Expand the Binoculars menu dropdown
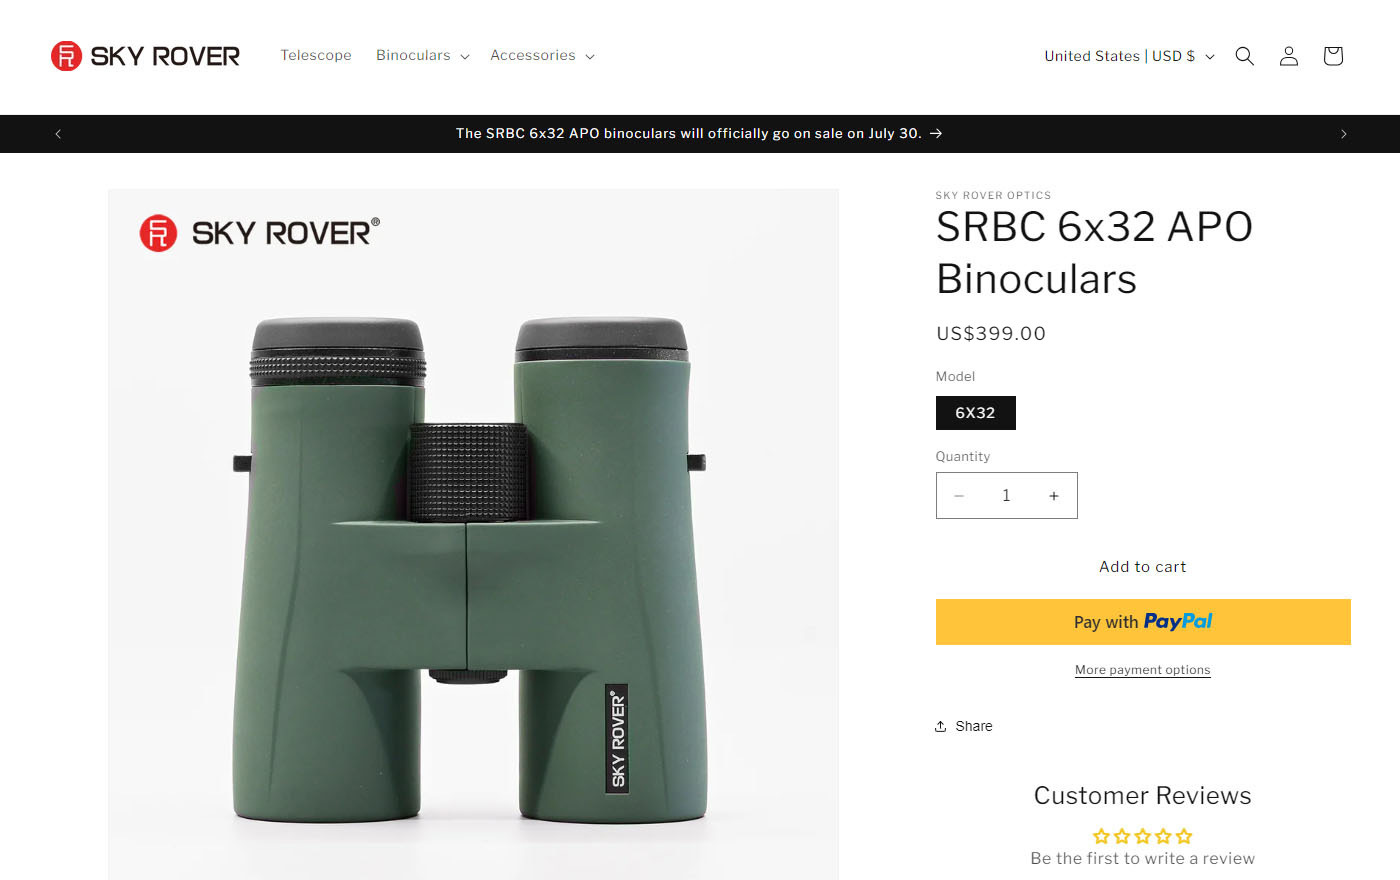1400x880 pixels. pos(422,56)
